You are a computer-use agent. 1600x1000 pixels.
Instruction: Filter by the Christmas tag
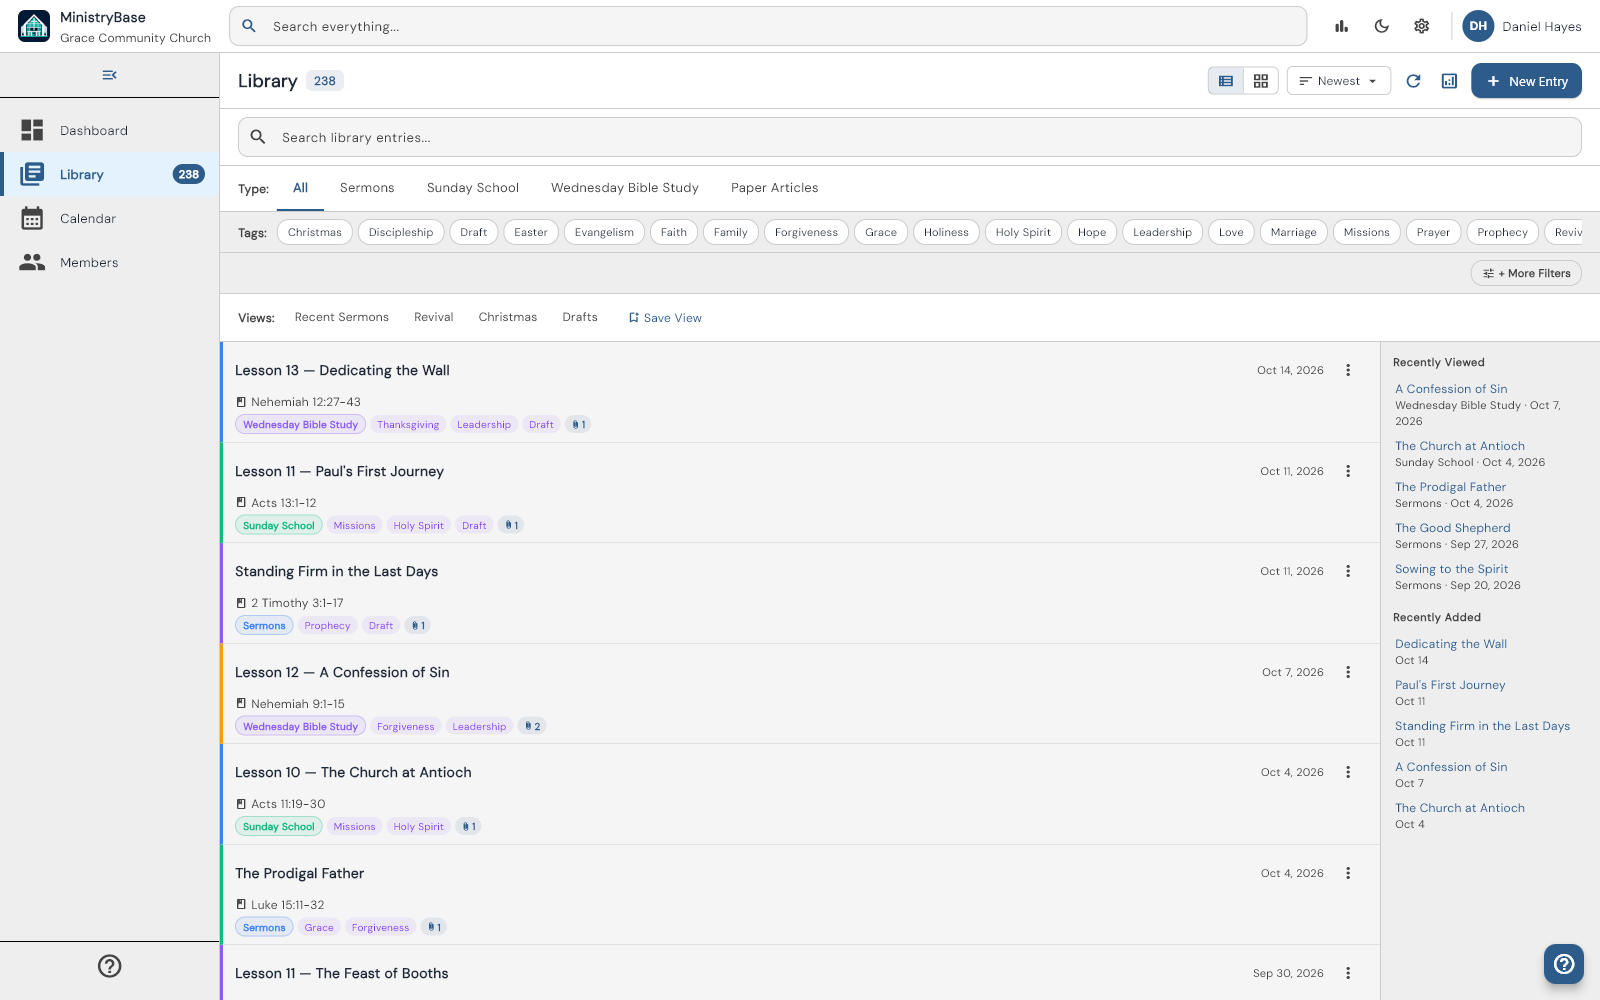[x=315, y=232]
